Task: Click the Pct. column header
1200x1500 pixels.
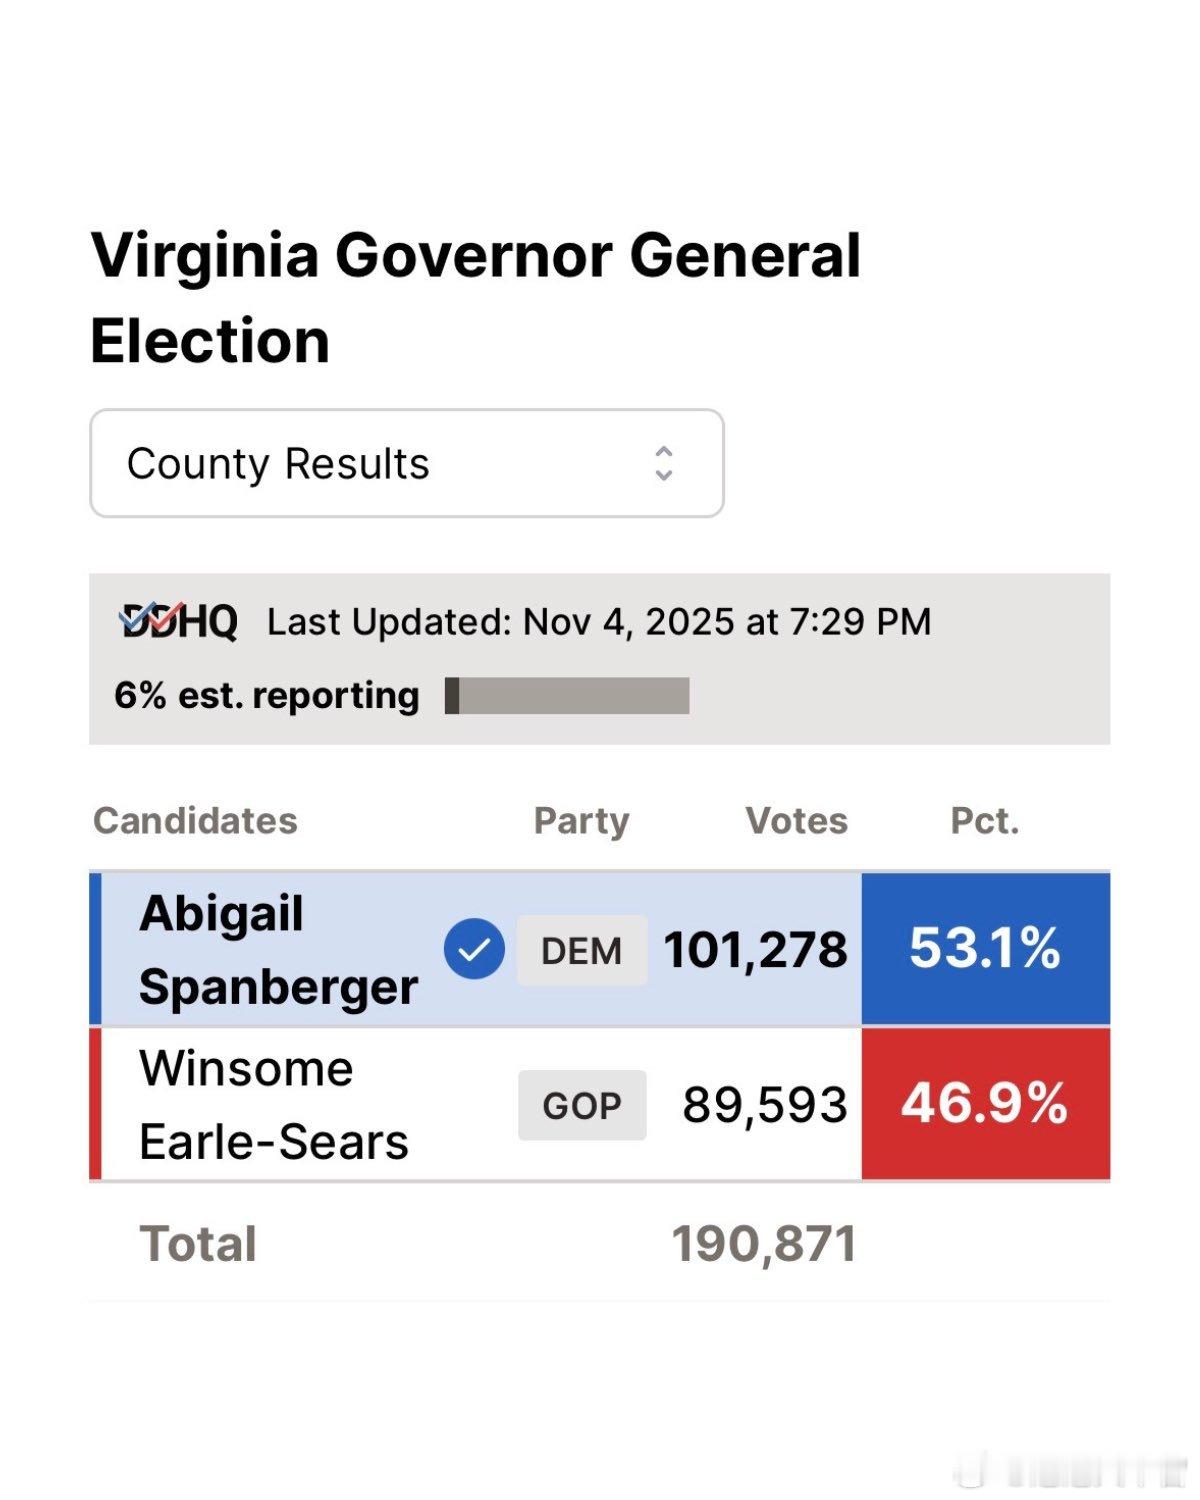Action: (984, 821)
